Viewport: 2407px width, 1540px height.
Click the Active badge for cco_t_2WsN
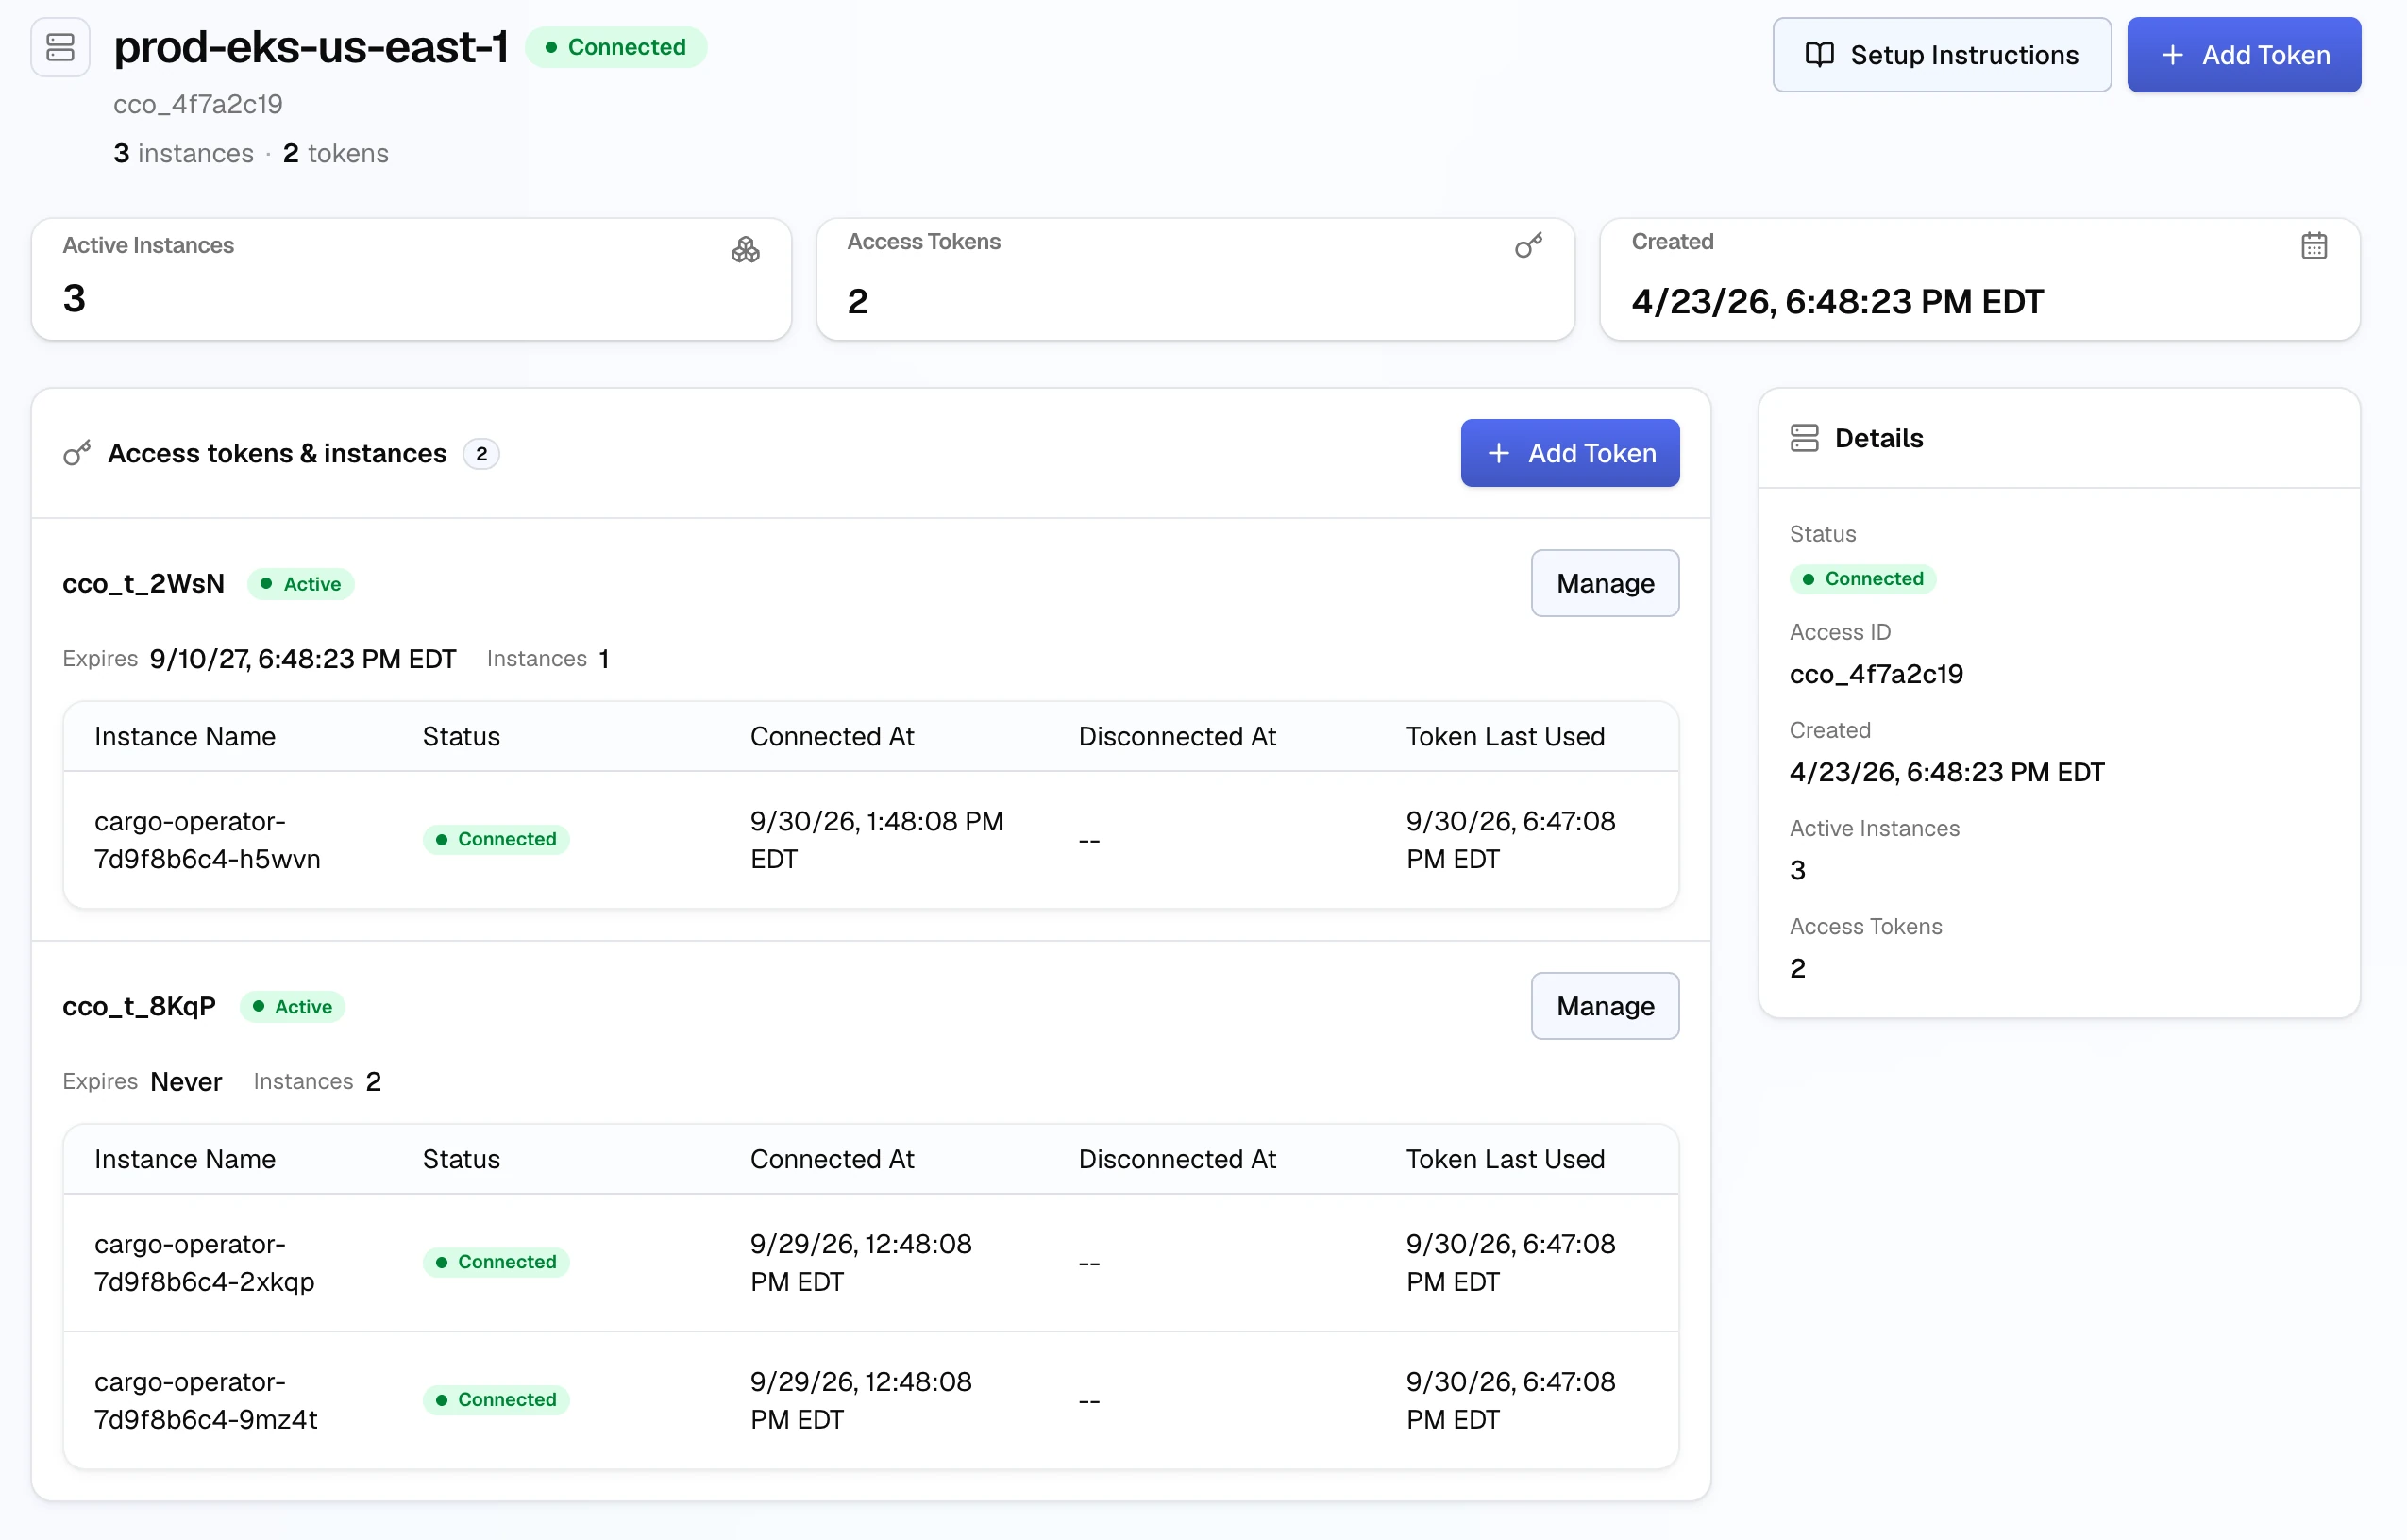(300, 584)
